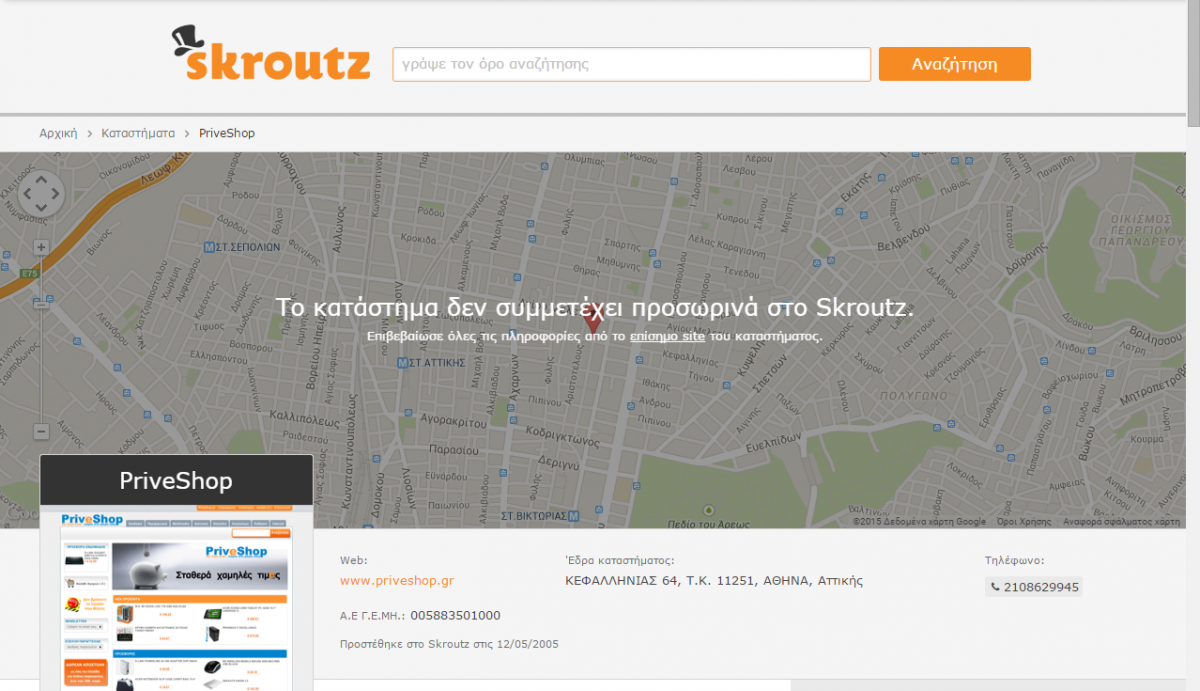Zoom in the map with plus button
1200x691 pixels.
click(41, 247)
